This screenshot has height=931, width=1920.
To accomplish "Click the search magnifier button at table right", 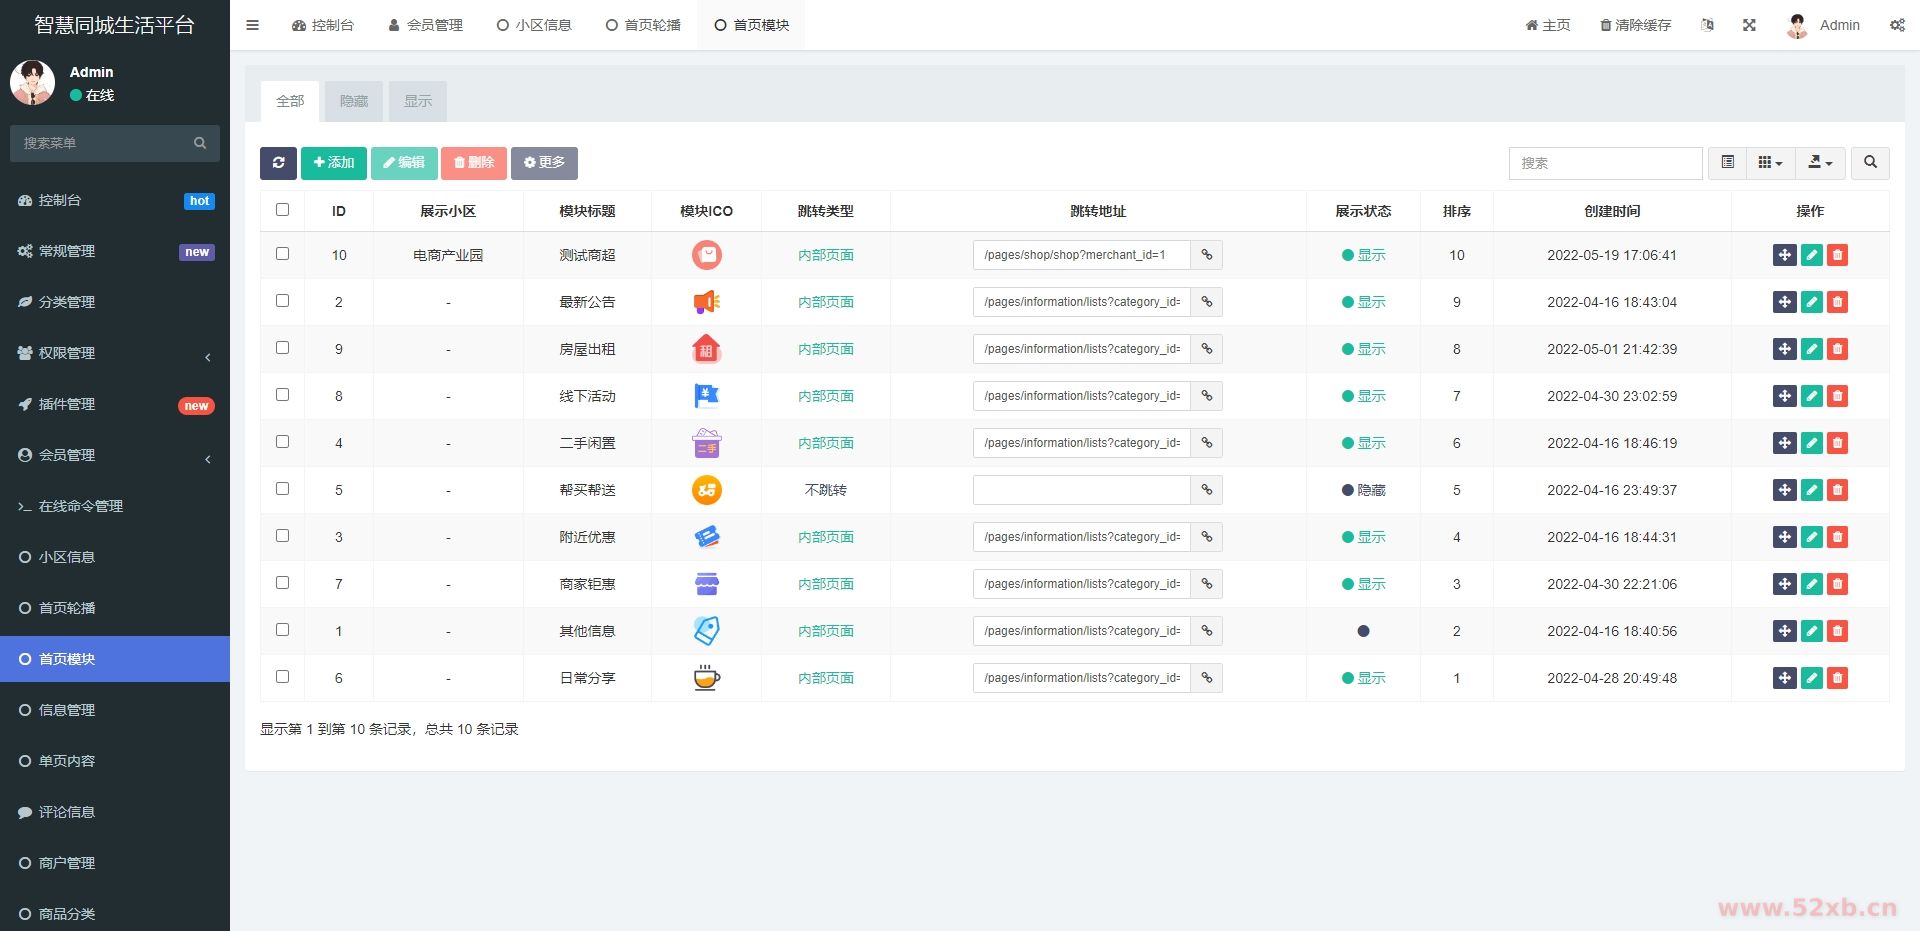I will tap(1870, 163).
